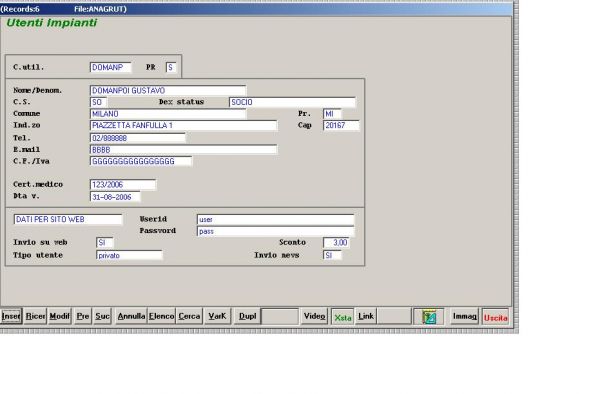600x394 pixels.
Task: Click the red Uscita exit button
Action: (496, 317)
